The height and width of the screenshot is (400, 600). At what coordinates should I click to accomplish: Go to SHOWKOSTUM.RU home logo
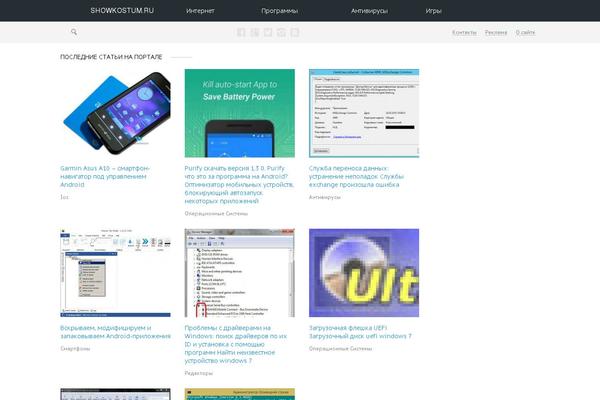tap(122, 11)
